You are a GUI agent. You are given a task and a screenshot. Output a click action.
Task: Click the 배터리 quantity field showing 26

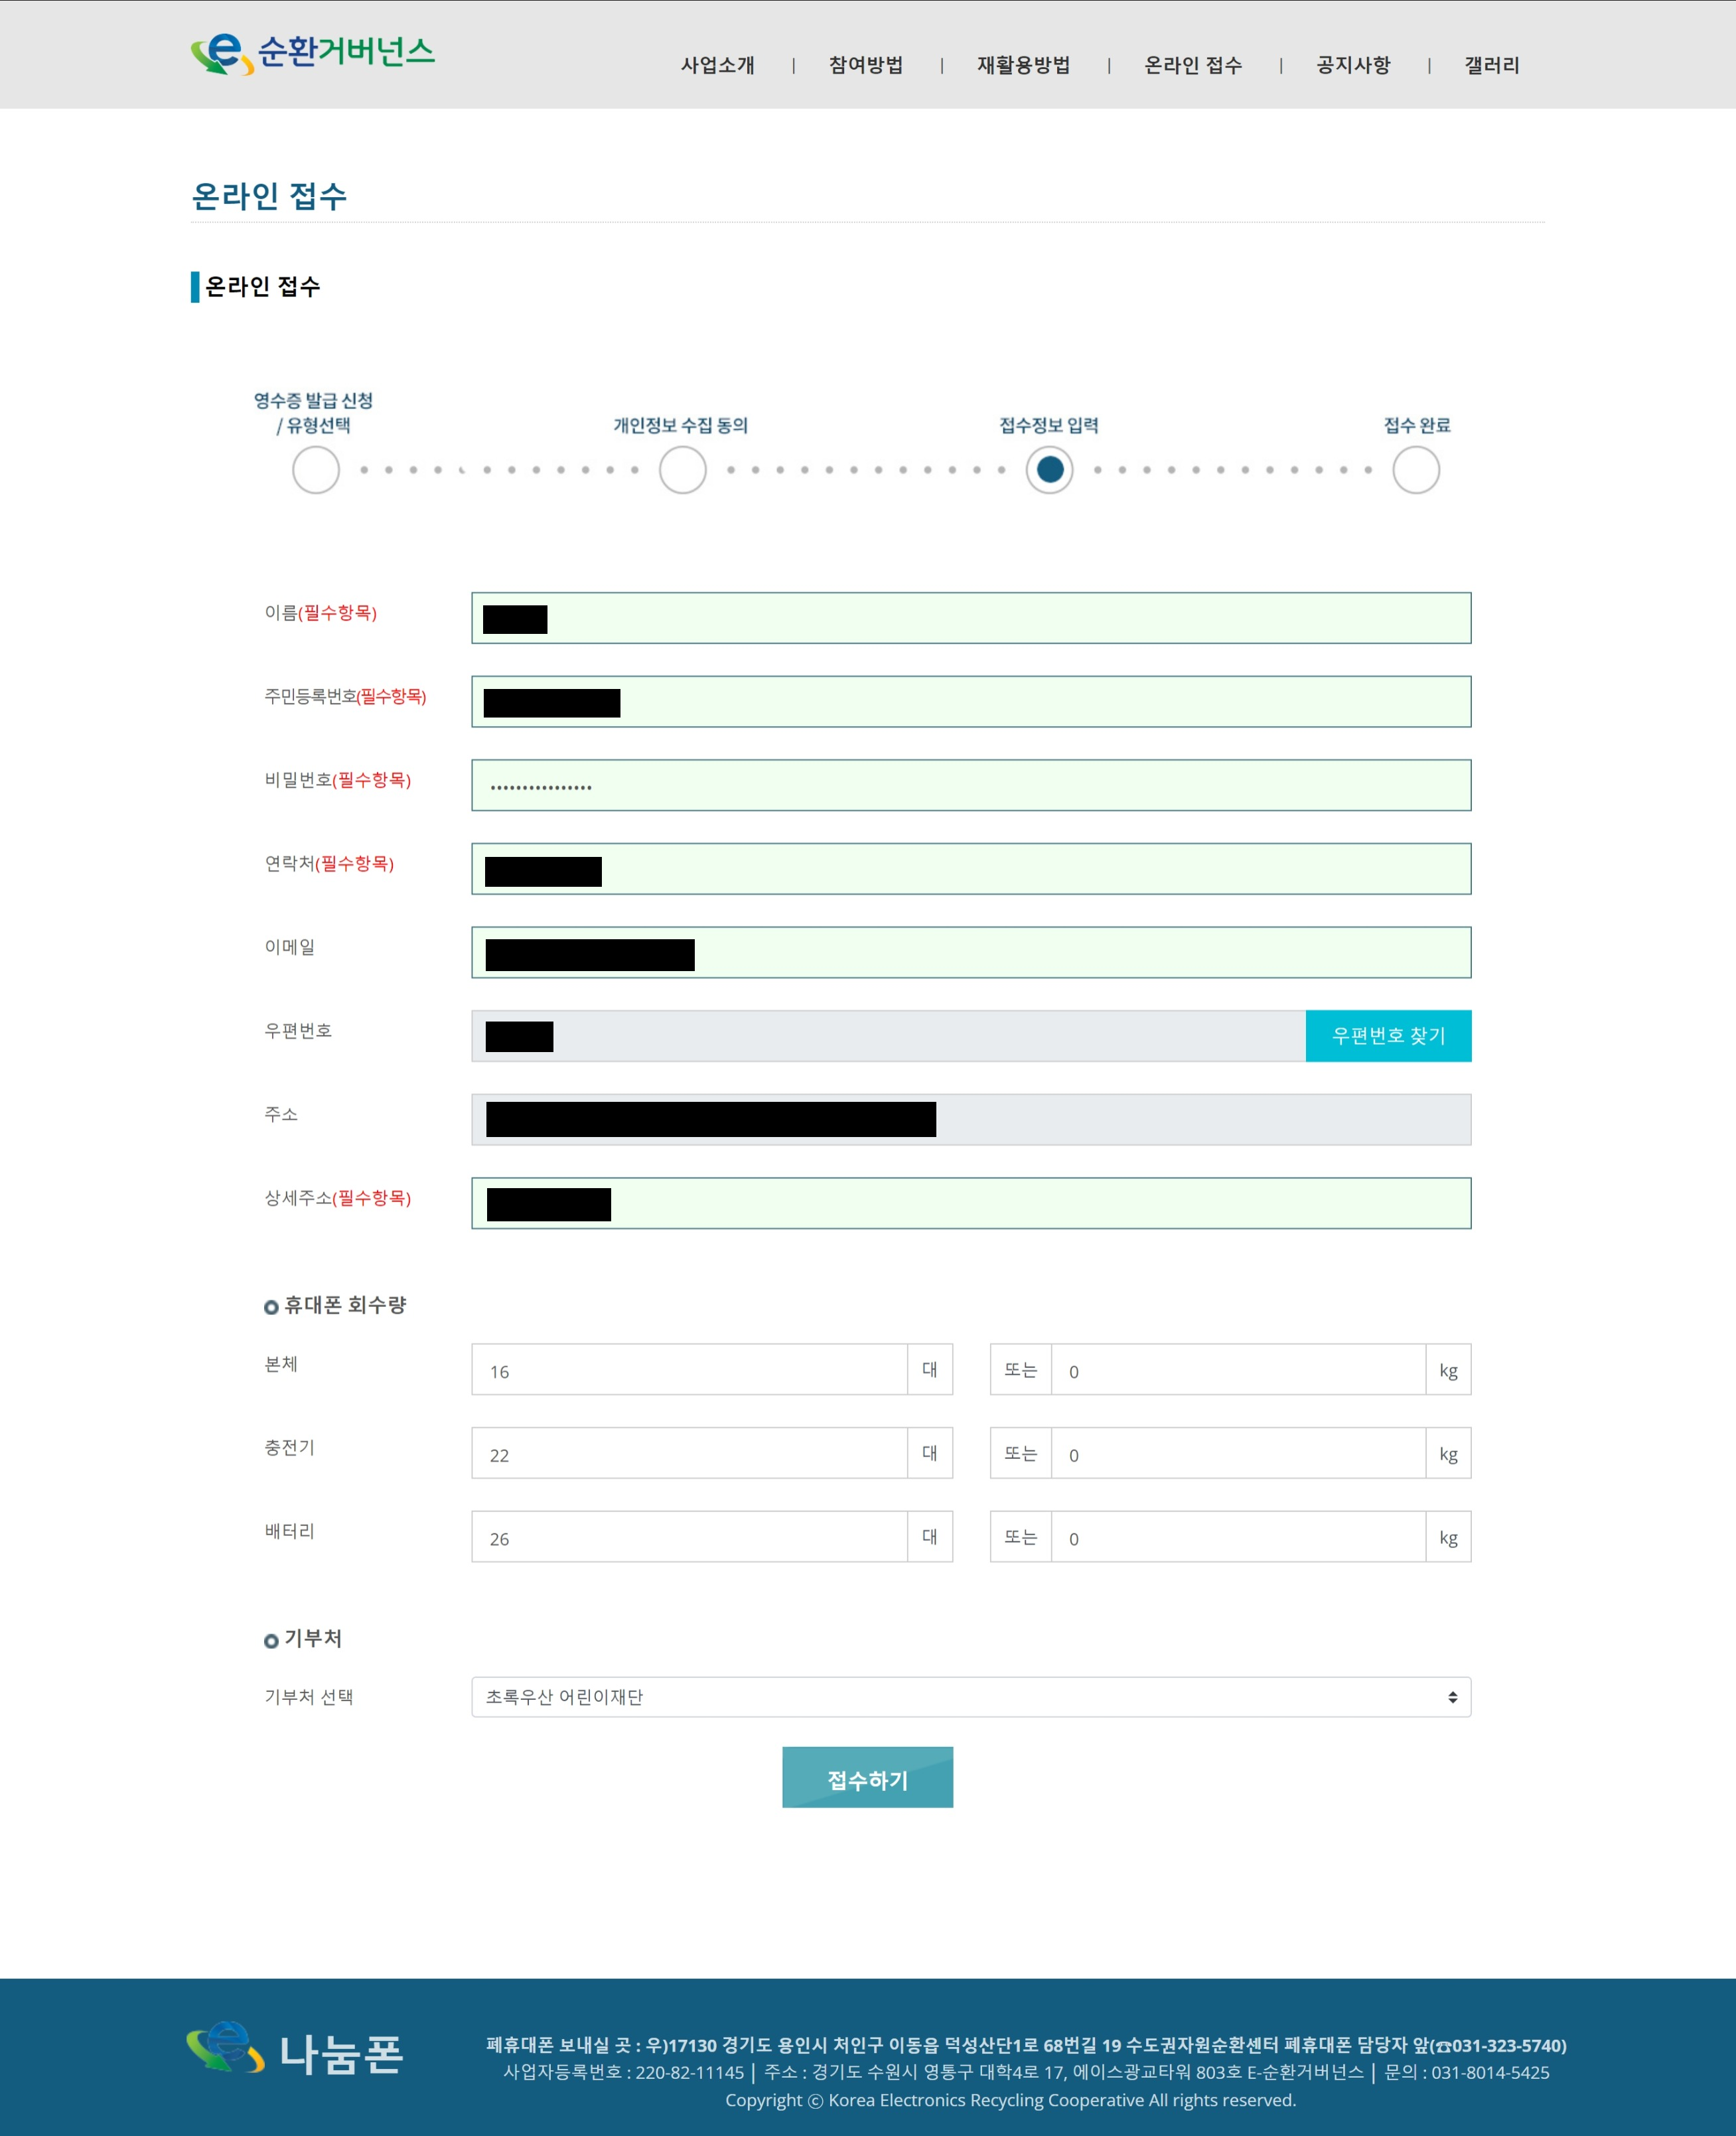pyautogui.click(x=690, y=1537)
